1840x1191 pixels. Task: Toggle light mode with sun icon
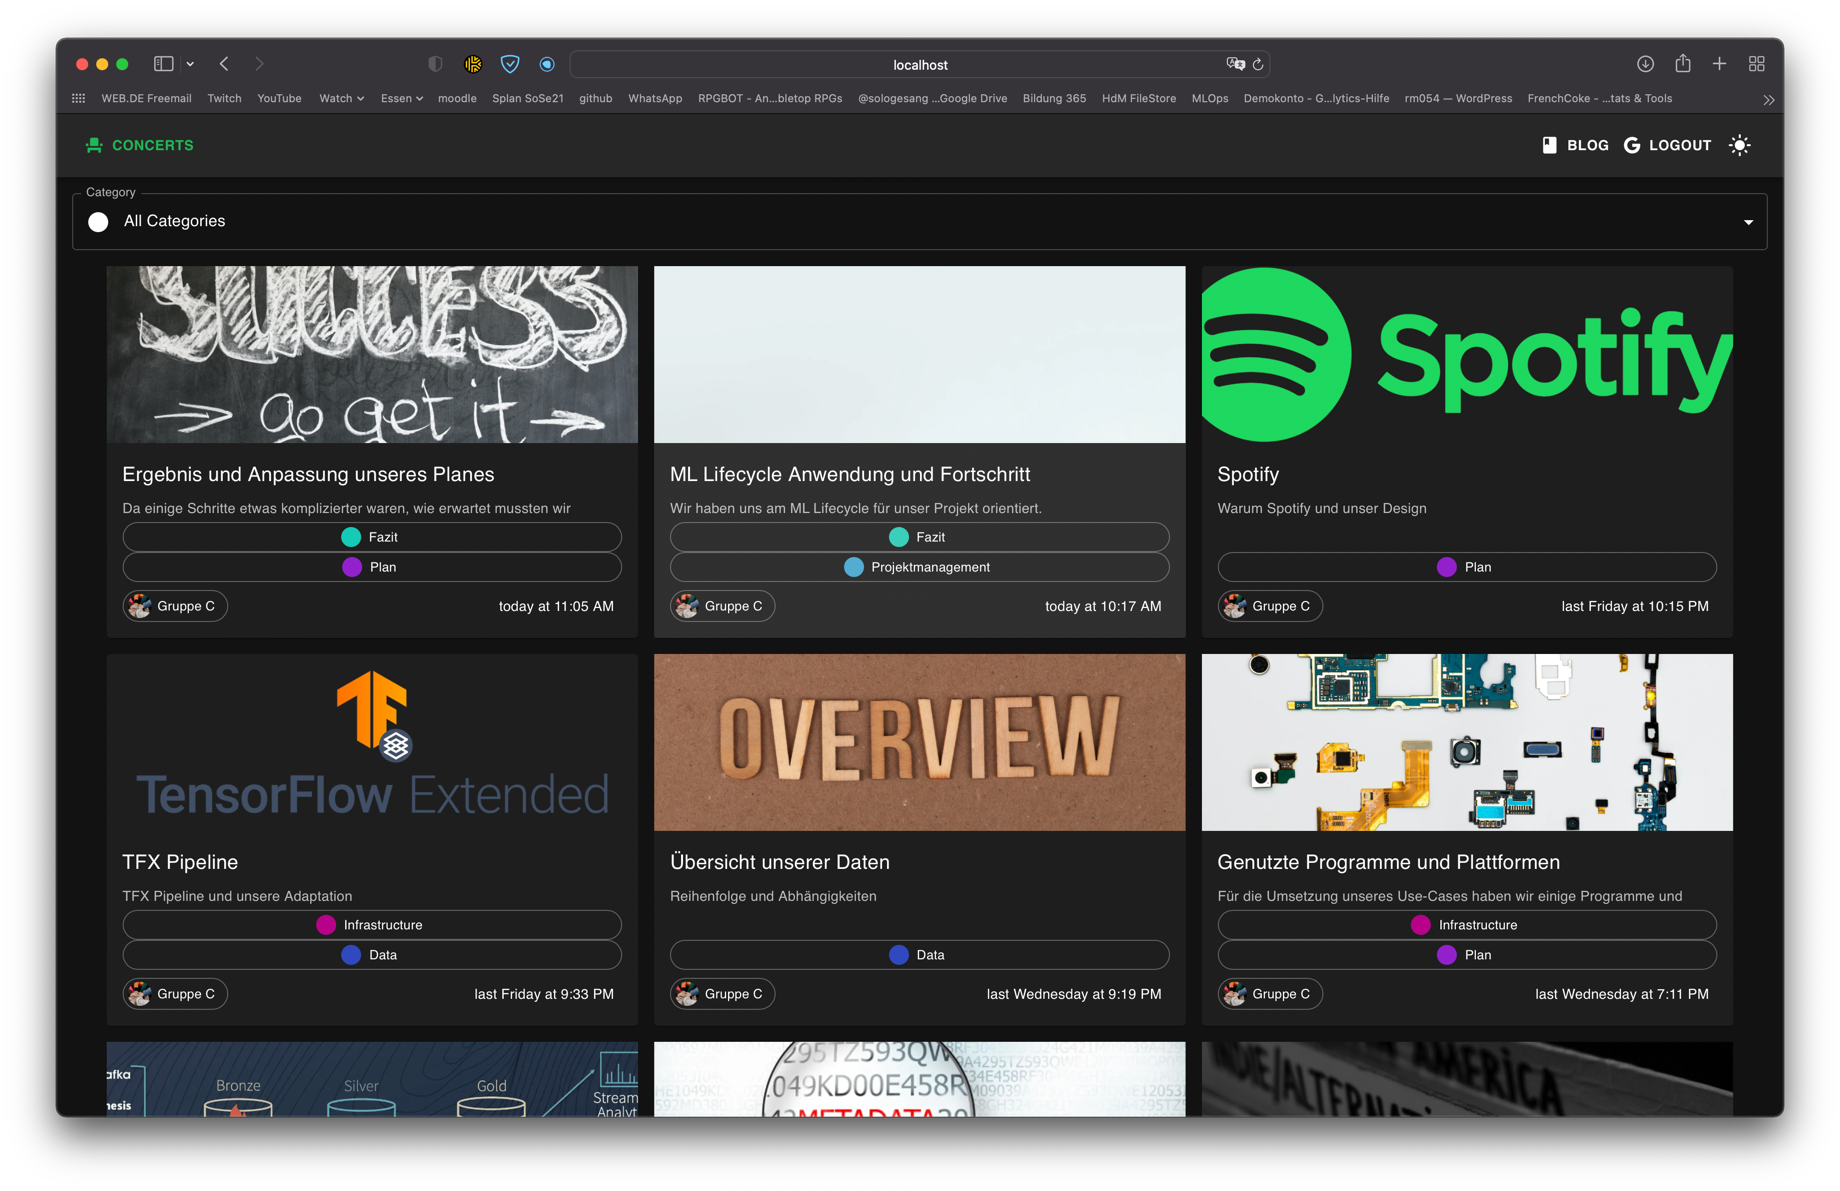[1740, 145]
